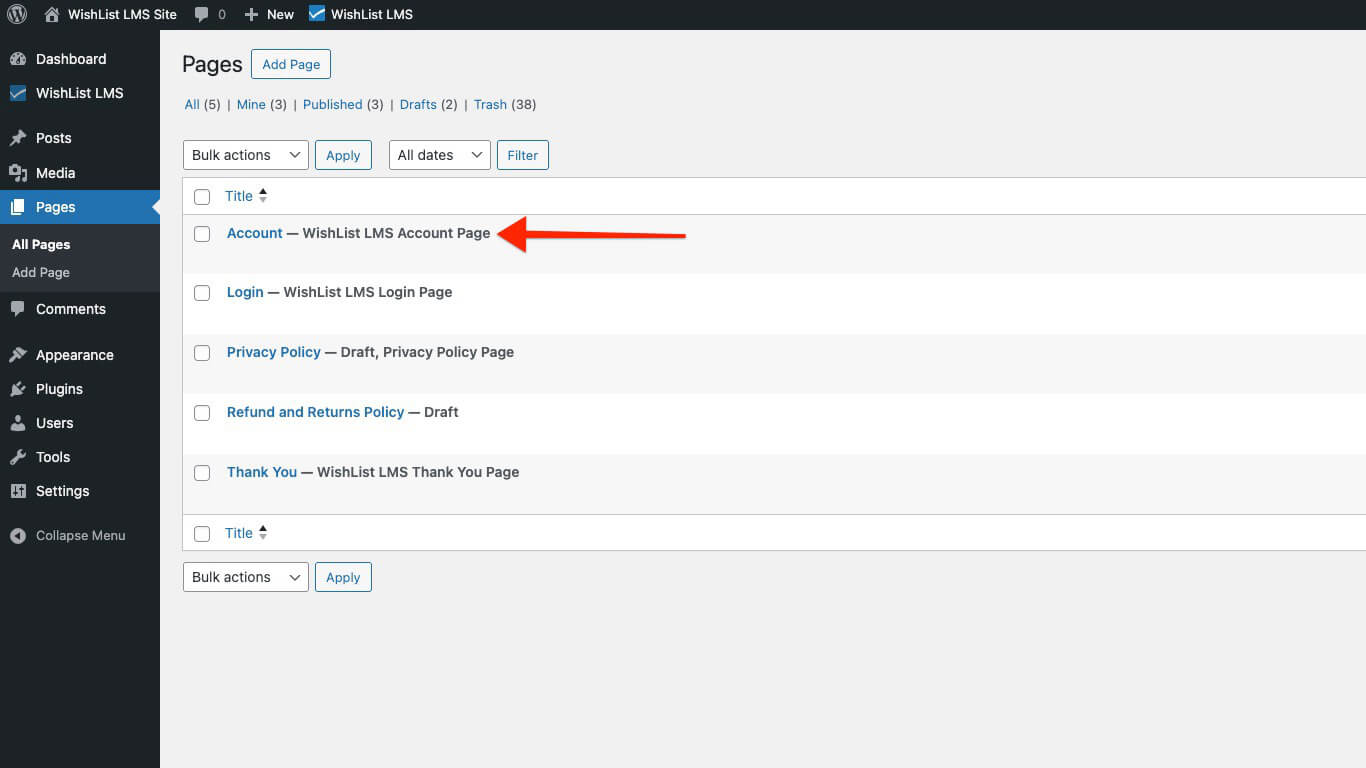Check the box next to the Account page
The image size is (1366, 768).
[202, 233]
